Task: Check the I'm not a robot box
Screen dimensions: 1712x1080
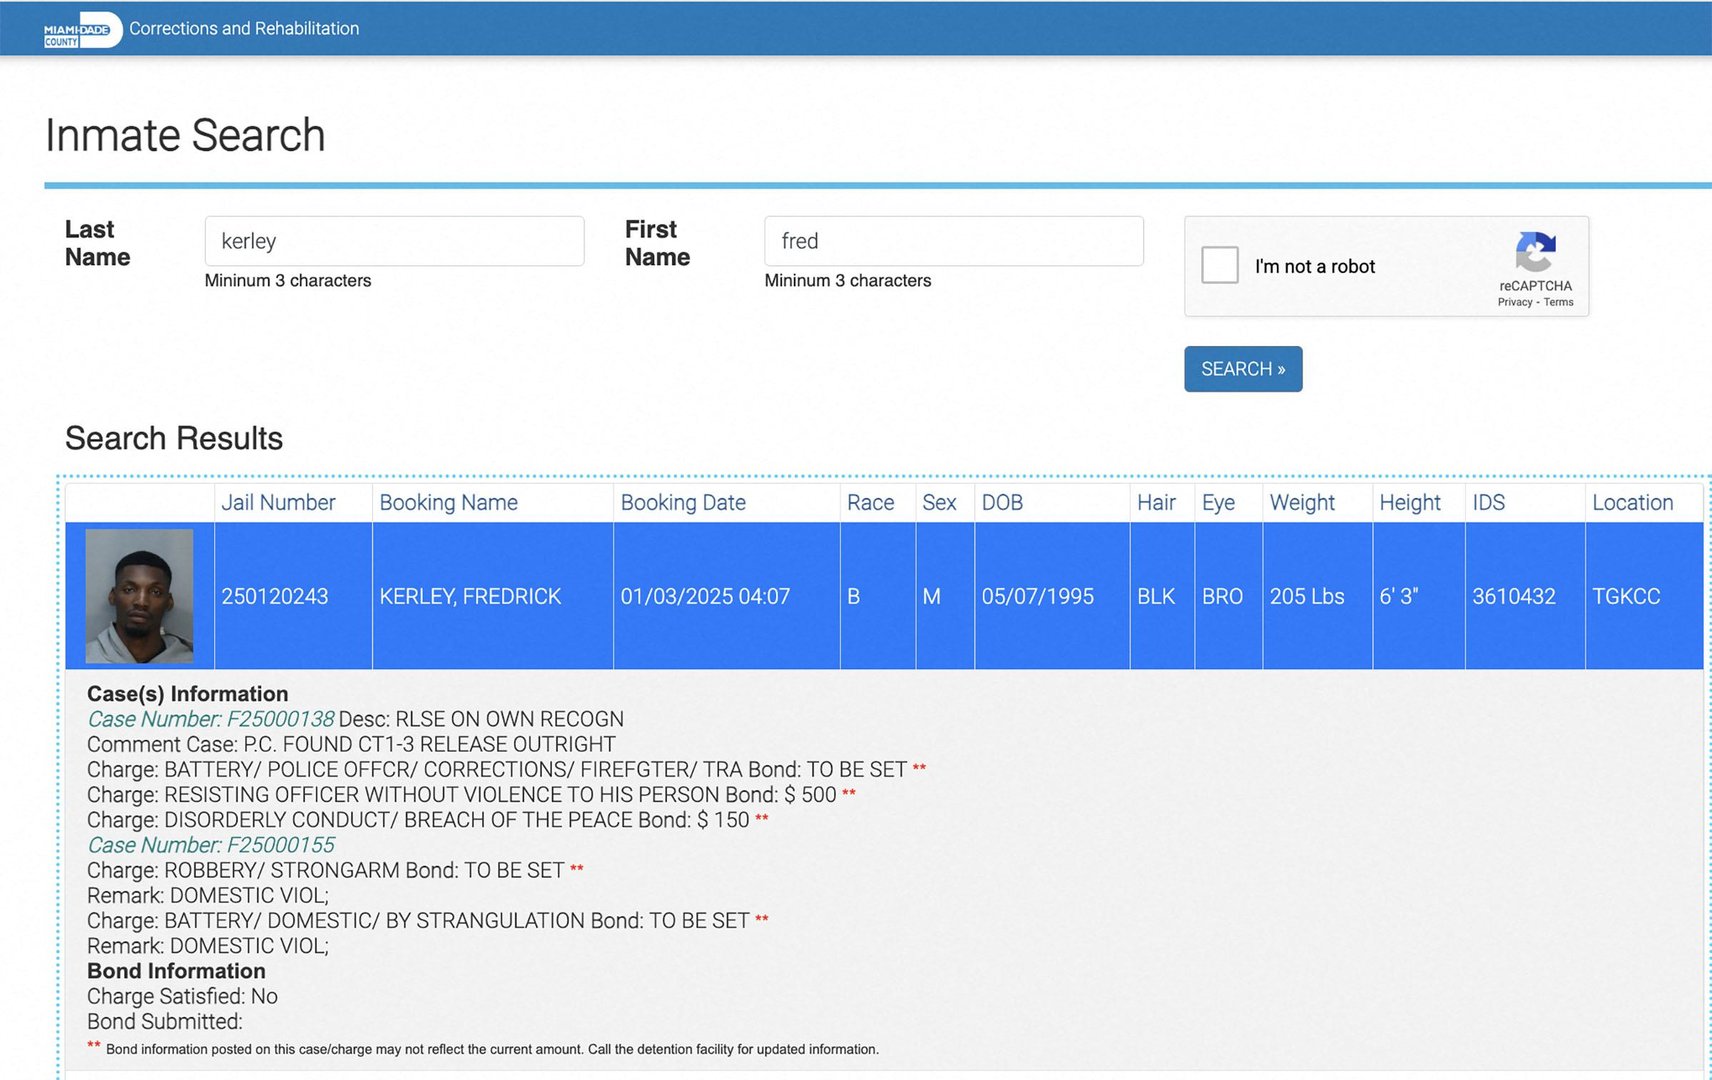Action: 1220,265
